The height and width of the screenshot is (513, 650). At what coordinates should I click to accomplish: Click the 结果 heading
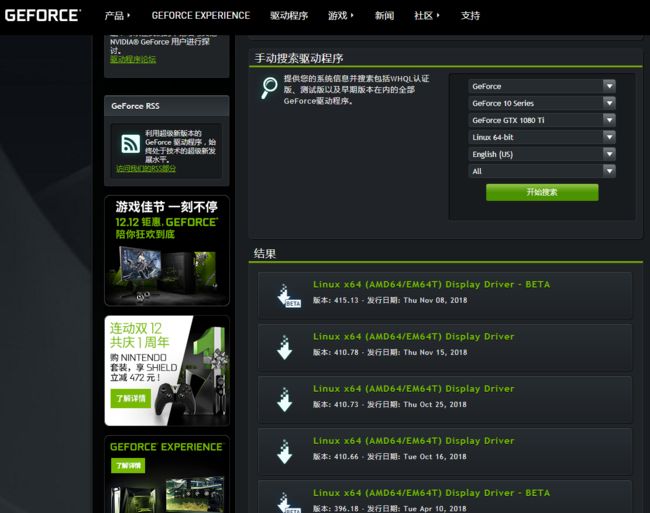(265, 254)
